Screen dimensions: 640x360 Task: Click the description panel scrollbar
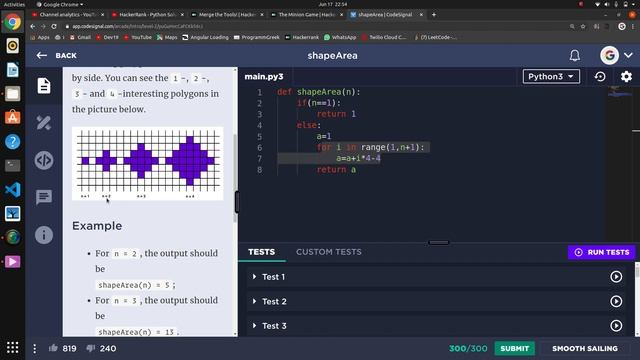click(x=235, y=178)
